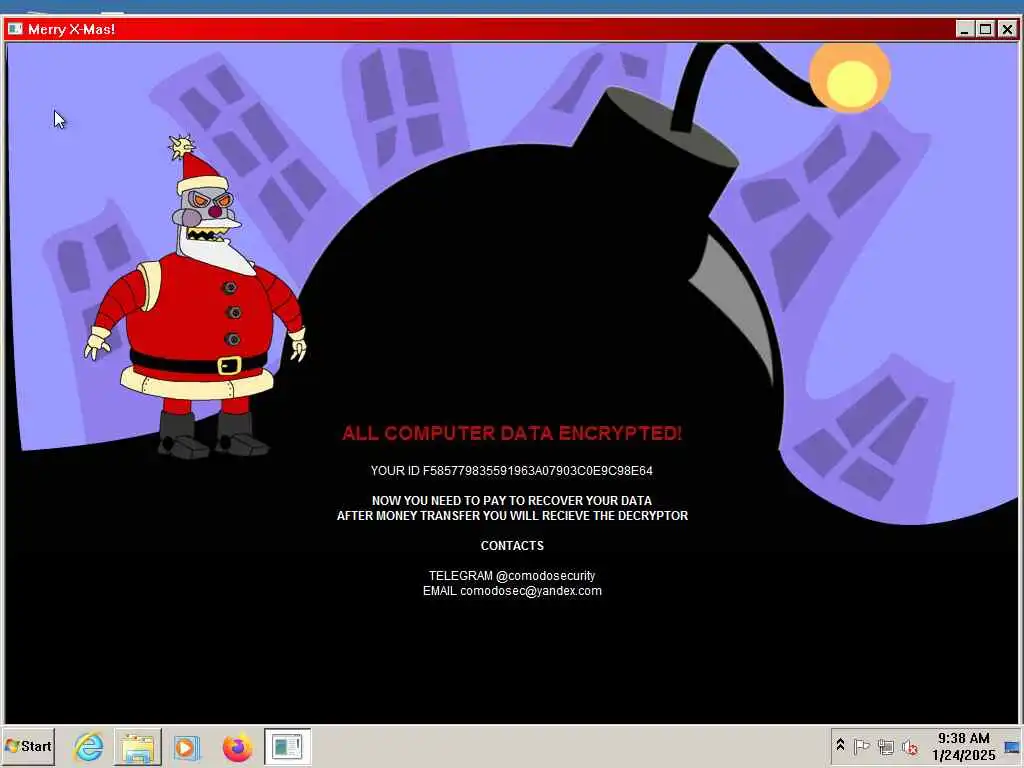
Task: Click 'NOW YOU NEED TO PAY' text line
Action: (x=512, y=501)
